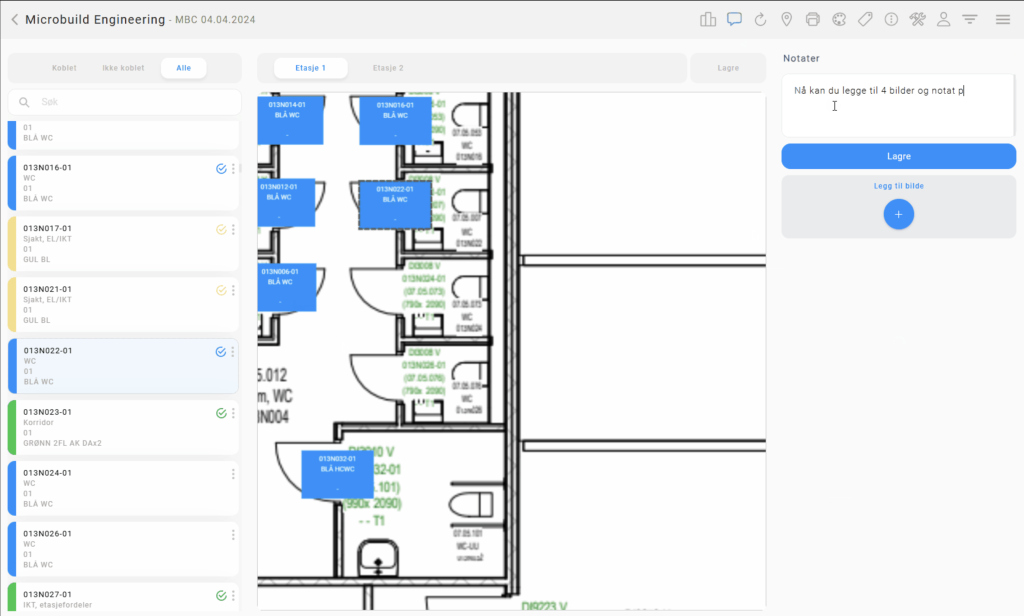Toggle the check status on 013N016-01 row
Image resolution: width=1024 pixels, height=616 pixels.
click(221, 169)
